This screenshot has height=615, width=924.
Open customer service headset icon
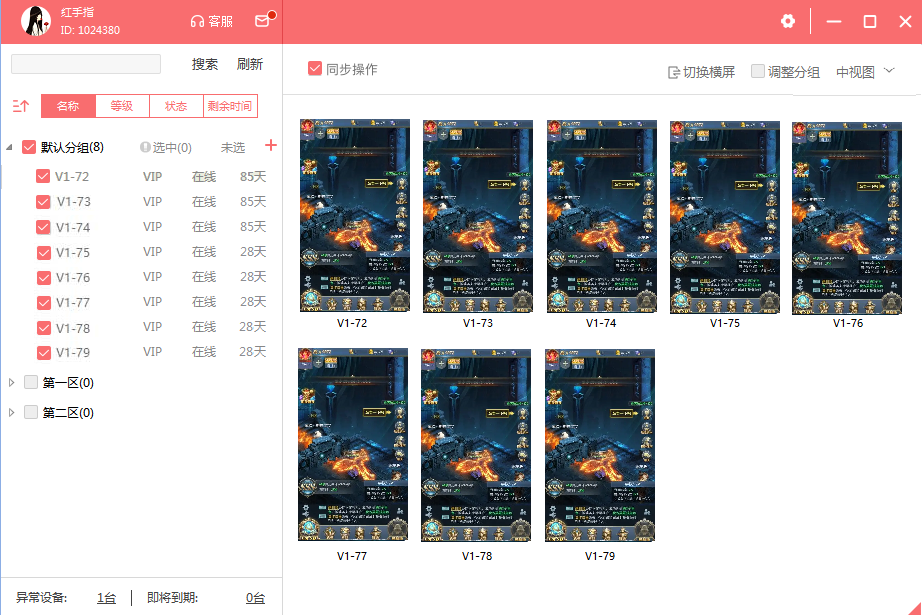(x=197, y=22)
